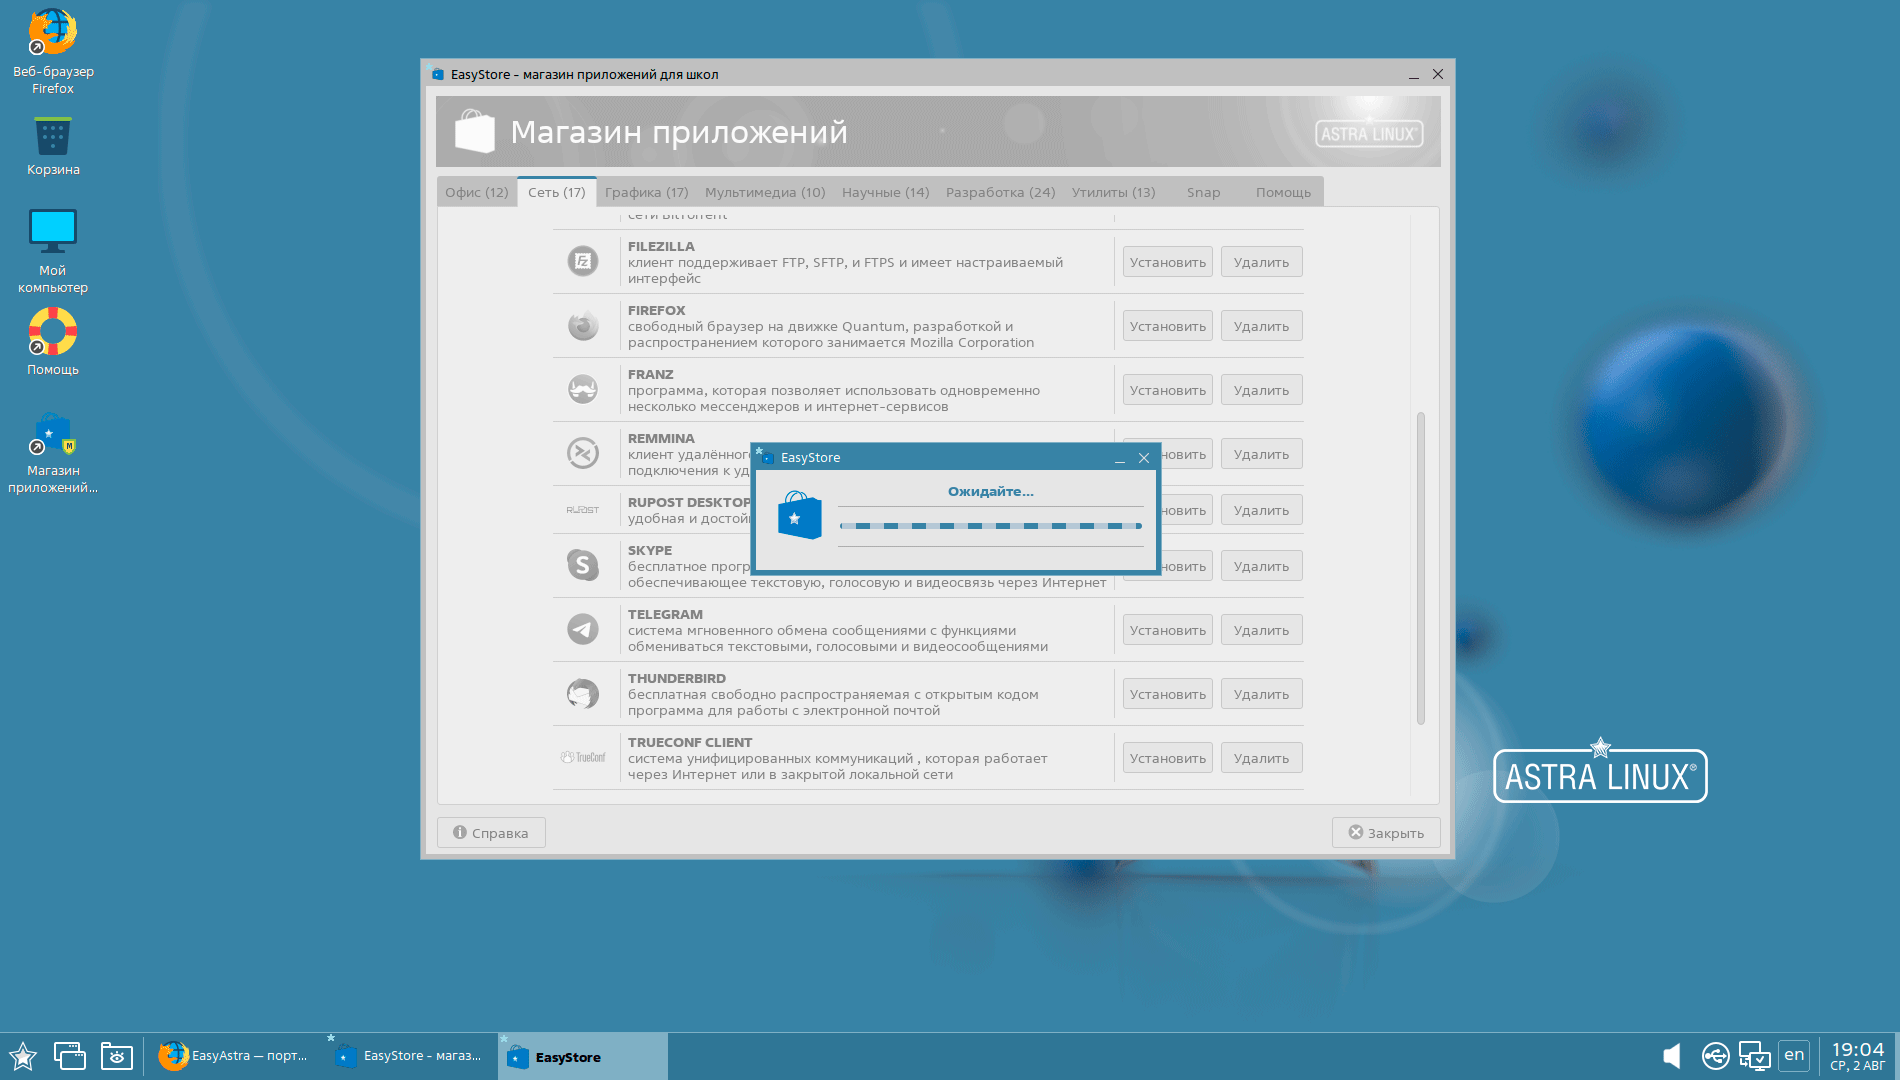Click the show desktop windows taskbar icon
This screenshot has width=1900, height=1080.
[x=70, y=1056]
